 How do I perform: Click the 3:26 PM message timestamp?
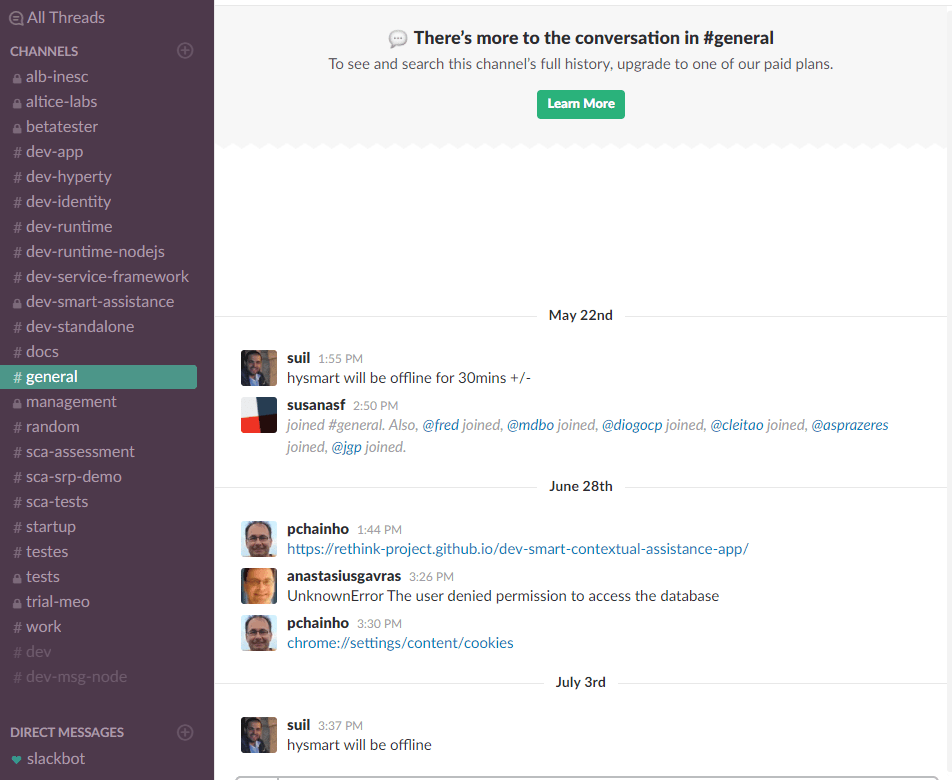pos(431,577)
